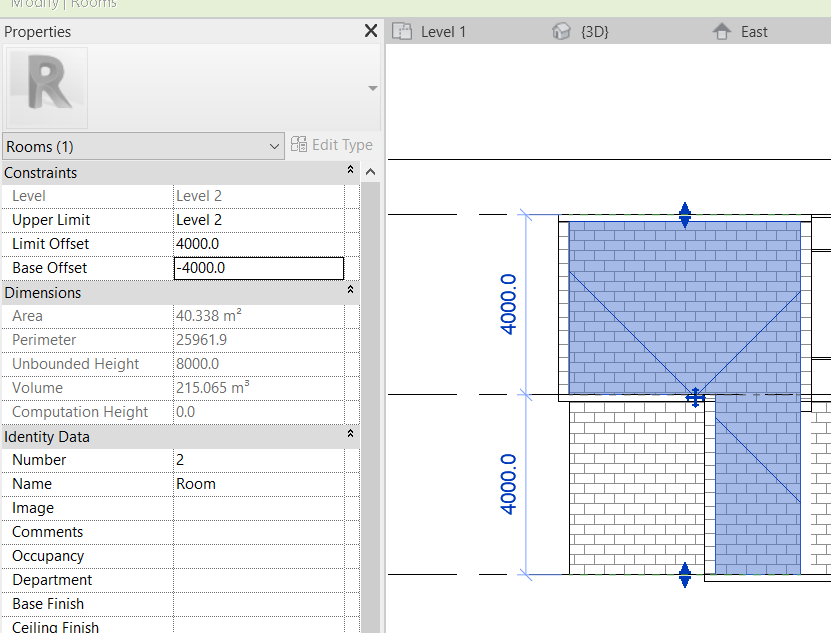Click the Upper Limit parameter label
Screen dimensions: 831x633
tap(51, 220)
